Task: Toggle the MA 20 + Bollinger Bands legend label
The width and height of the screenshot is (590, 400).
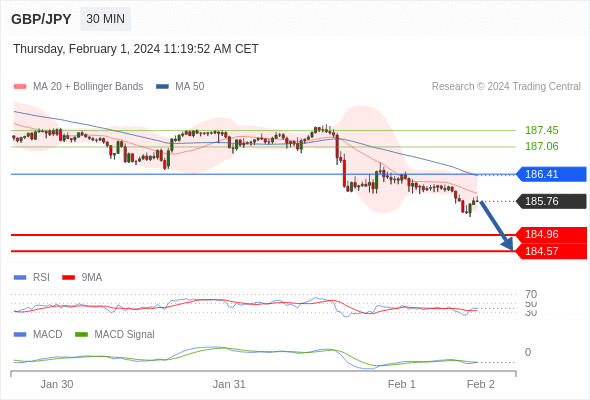Action: (88, 87)
